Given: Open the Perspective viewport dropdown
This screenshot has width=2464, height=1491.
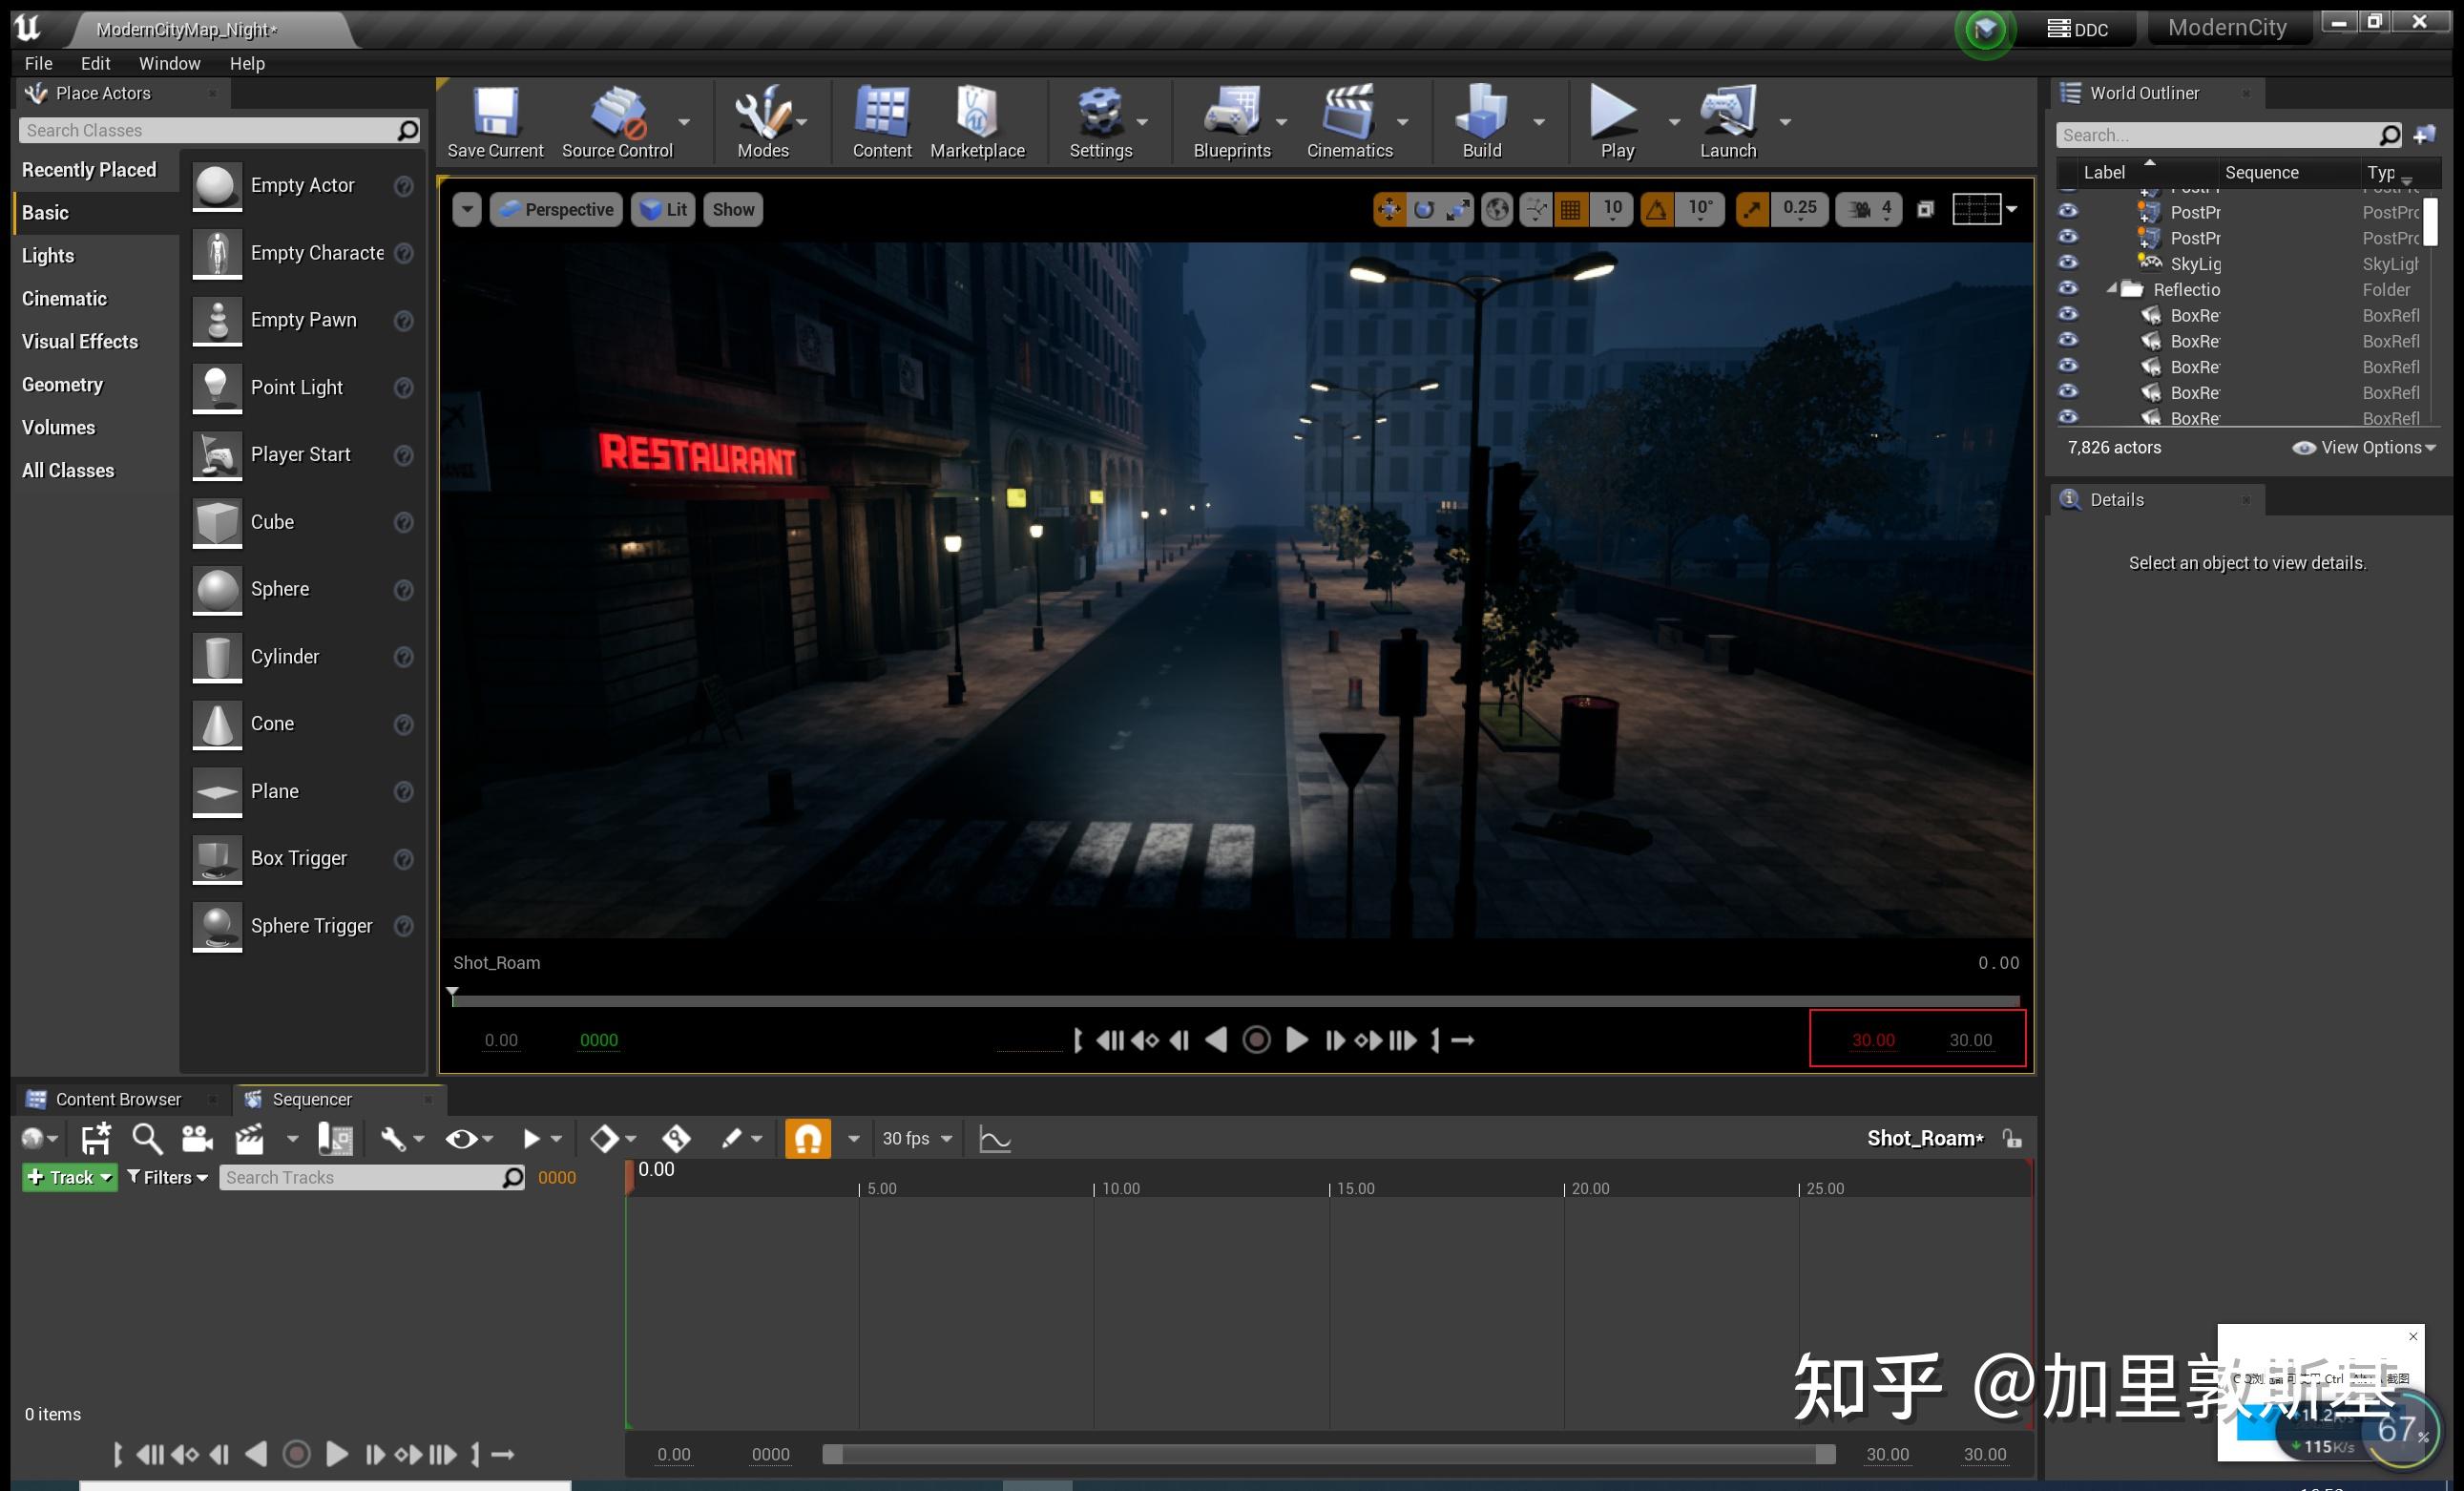Looking at the screenshot, I should pos(556,209).
